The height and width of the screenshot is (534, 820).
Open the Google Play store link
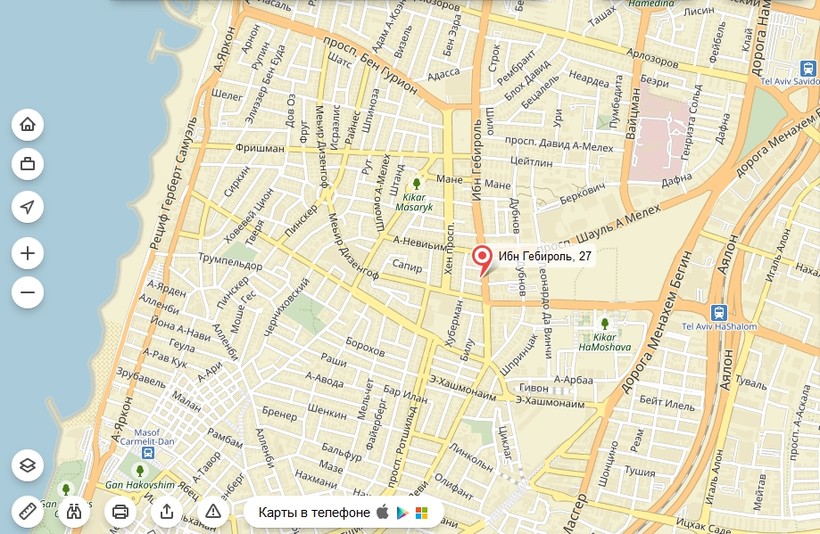[402, 513]
